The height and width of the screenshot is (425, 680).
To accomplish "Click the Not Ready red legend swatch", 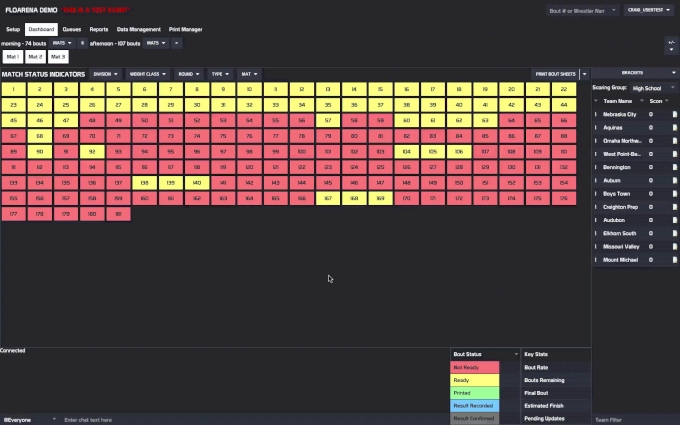I will click(484, 368).
